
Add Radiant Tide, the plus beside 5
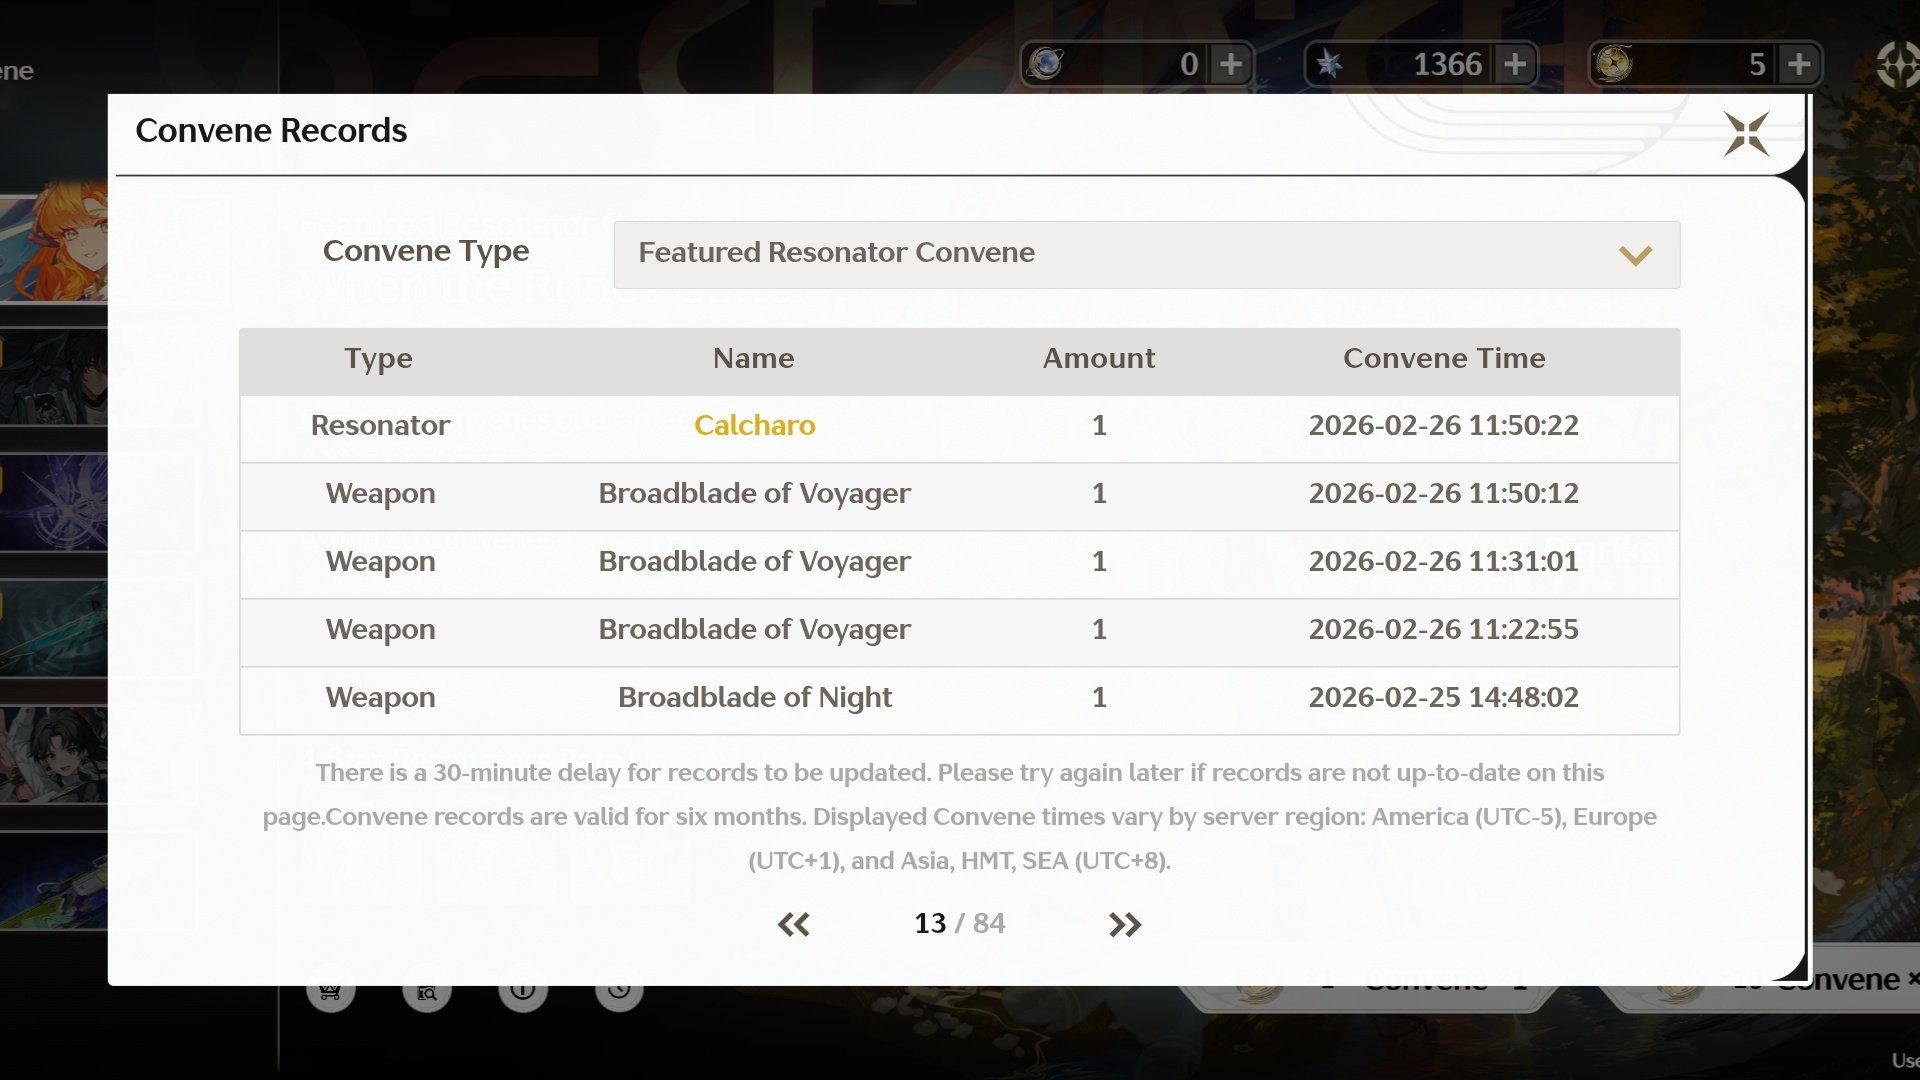pos(1799,64)
